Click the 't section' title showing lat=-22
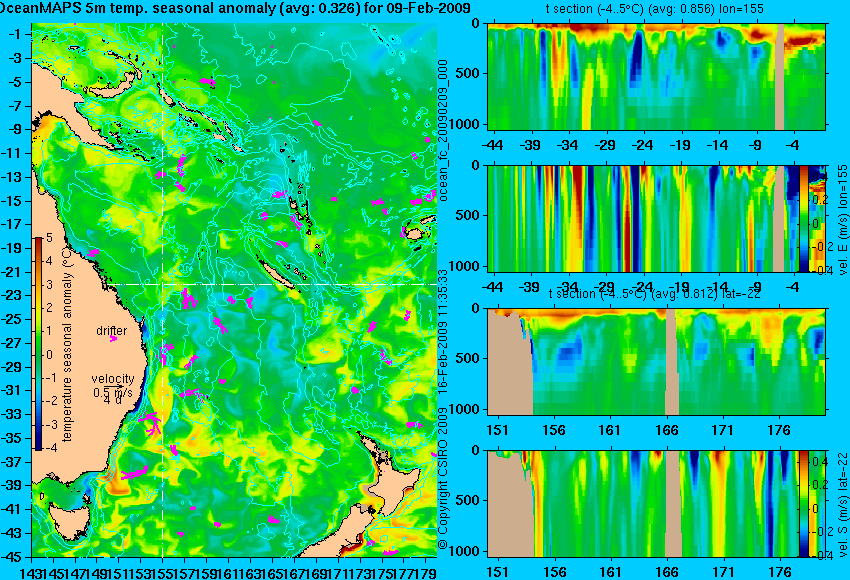Image resolution: width=850 pixels, height=580 pixels. [x=655, y=293]
